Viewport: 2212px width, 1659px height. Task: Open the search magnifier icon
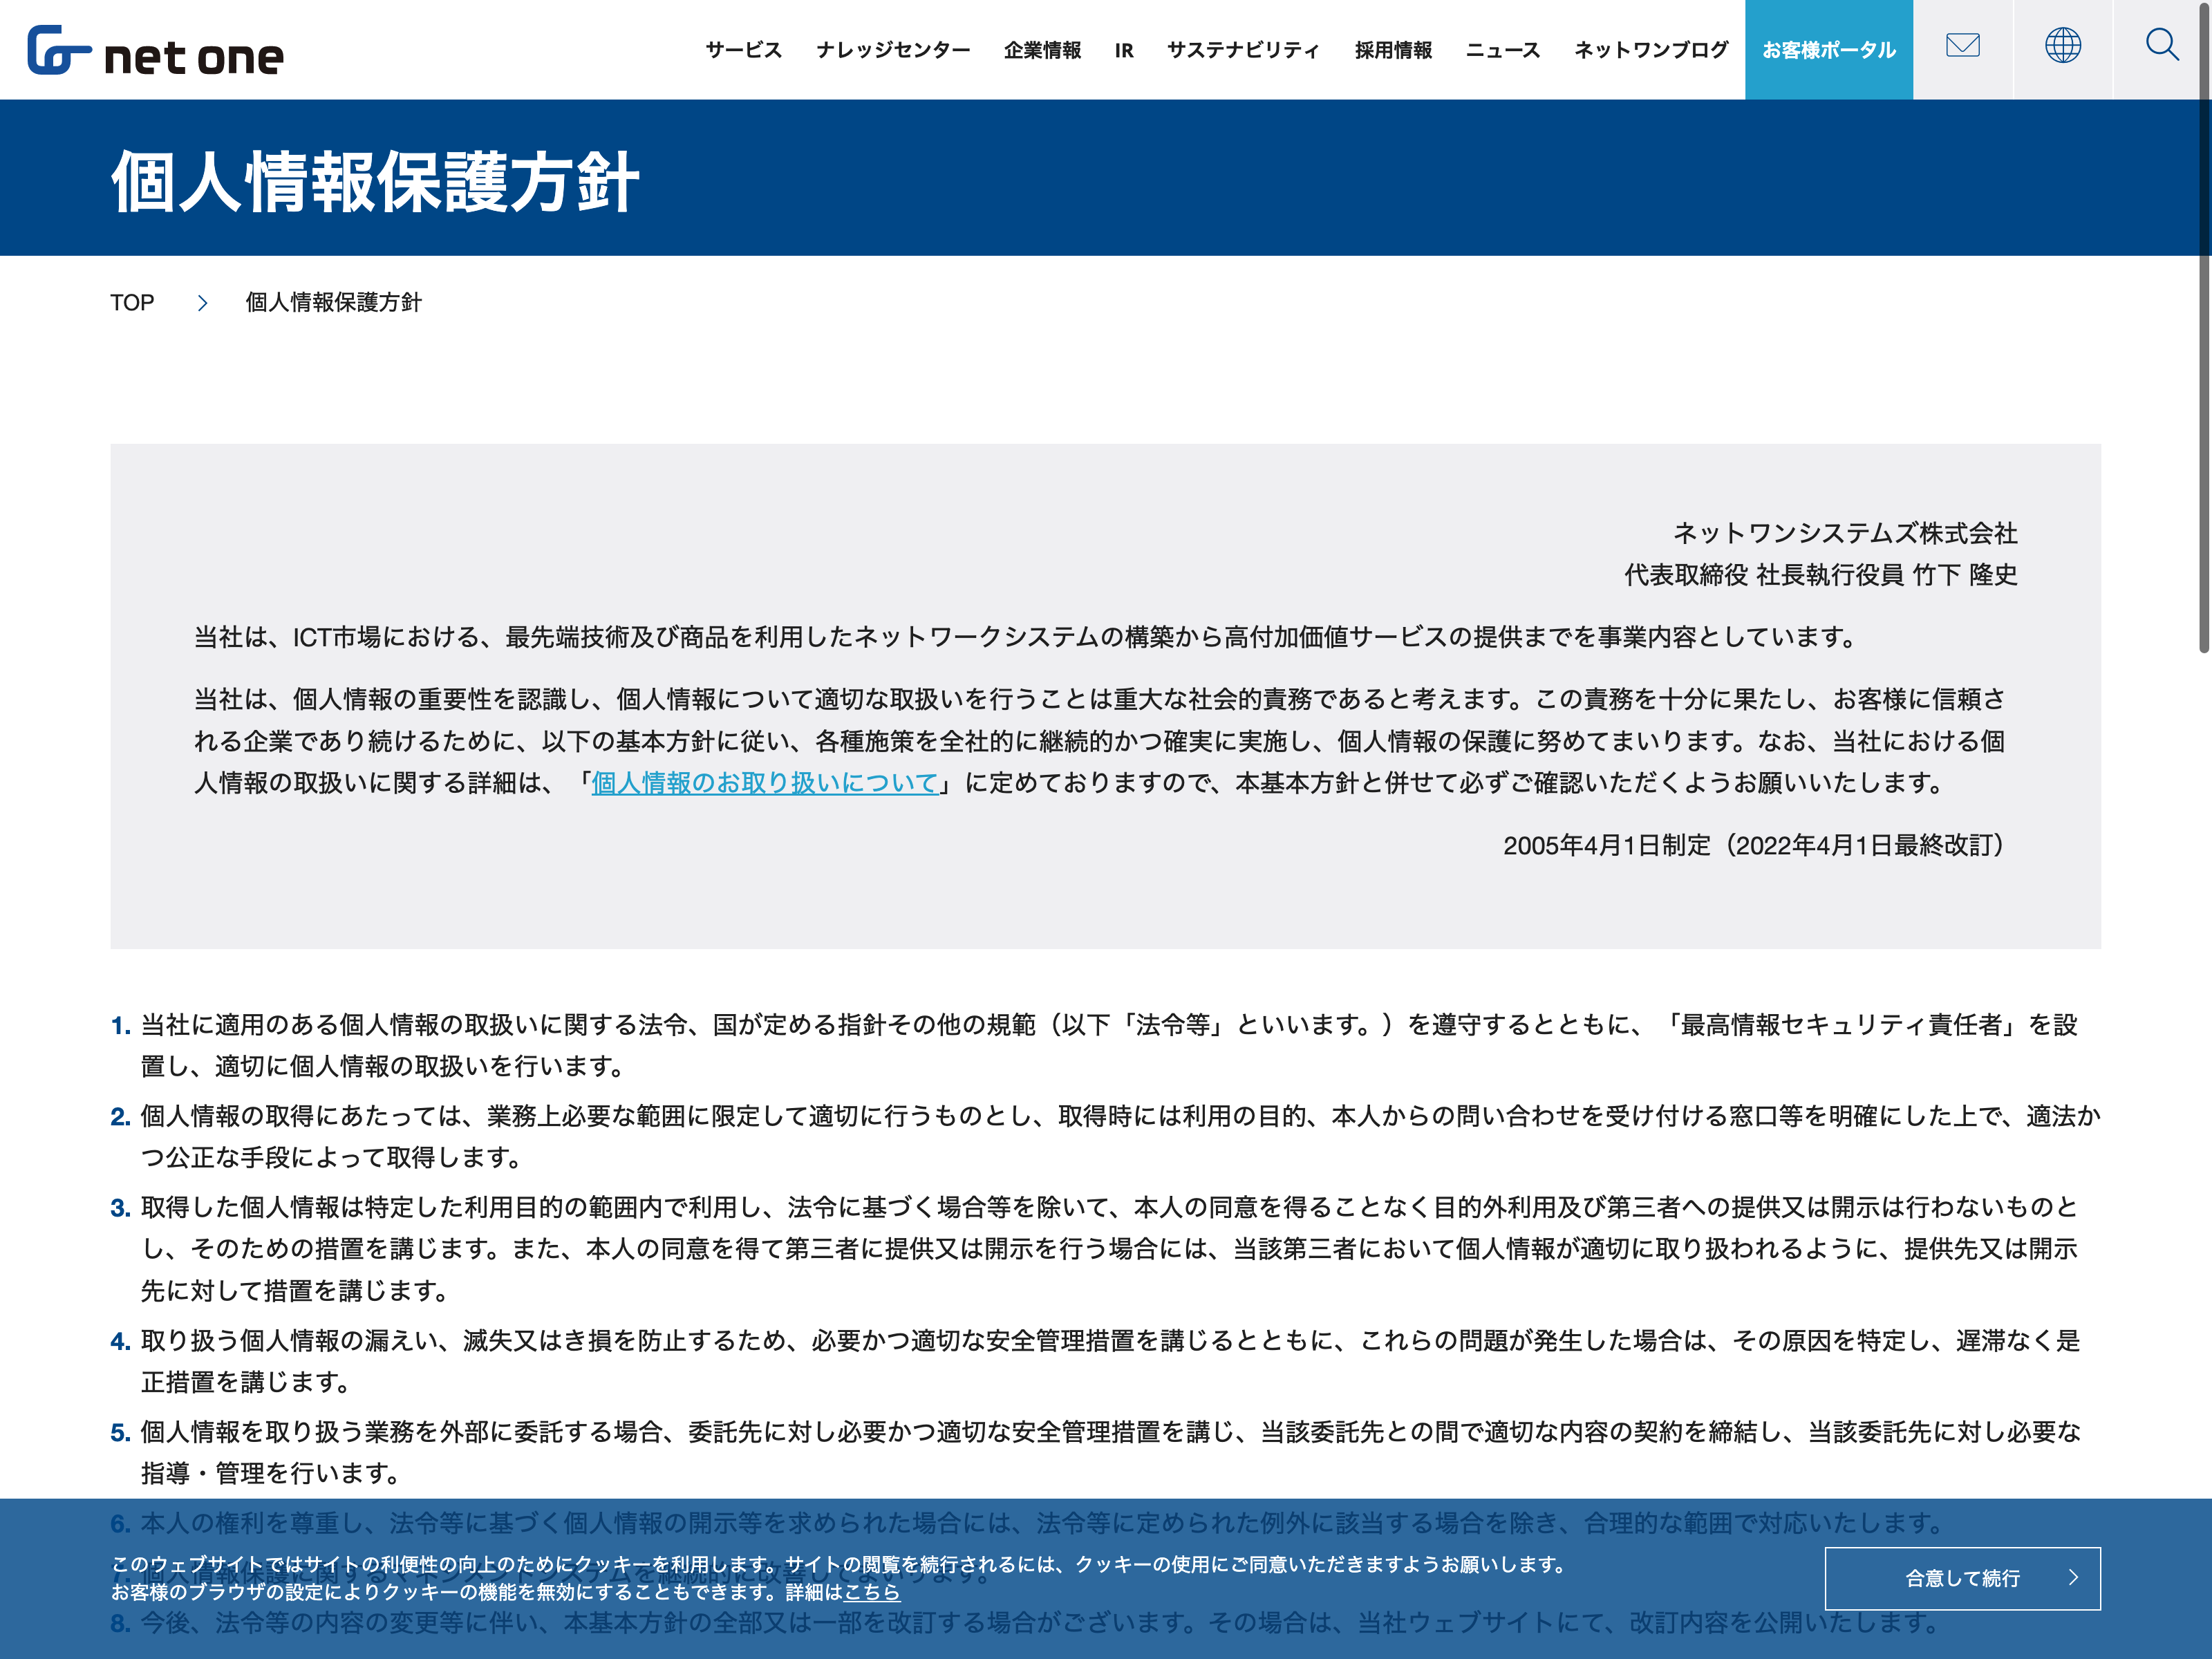point(2161,46)
